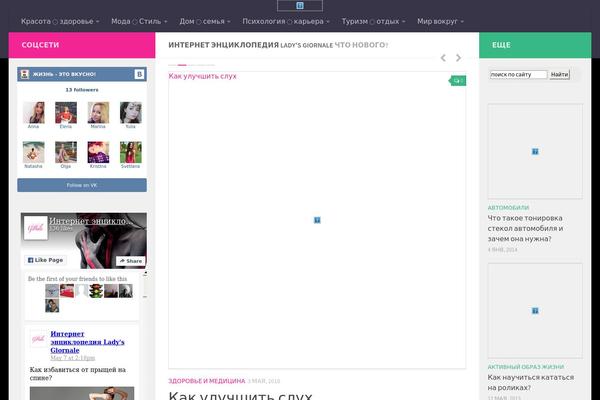Open the АКТИВНЫЙ ОБРАЗ ЖИЗНИ category link
Screen dimensions: 600x400
tap(525, 367)
